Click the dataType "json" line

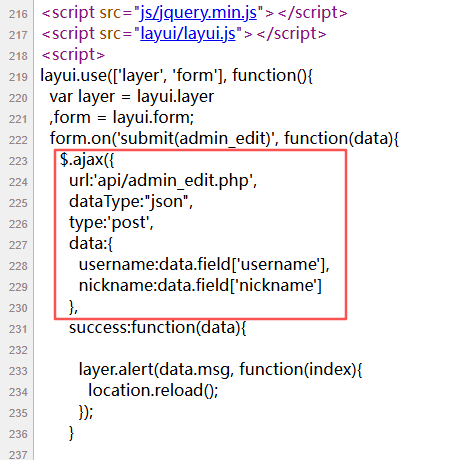[131, 202]
